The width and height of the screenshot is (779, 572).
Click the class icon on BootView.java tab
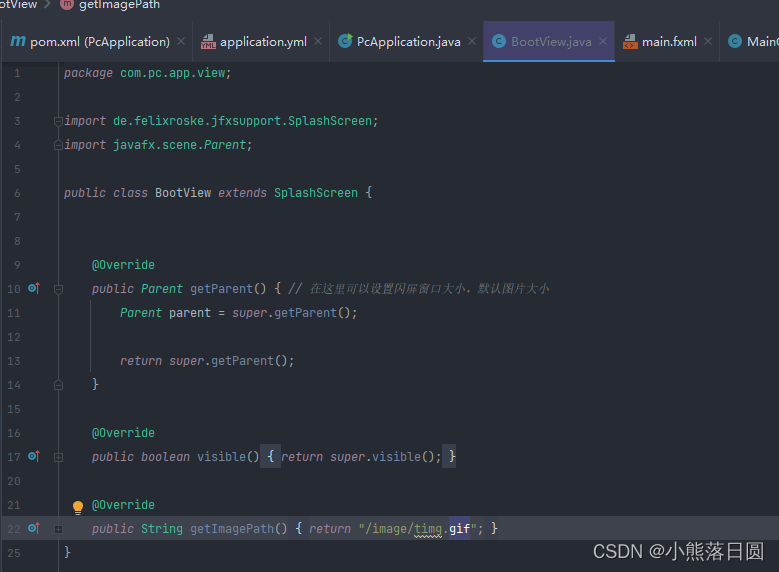coord(499,42)
